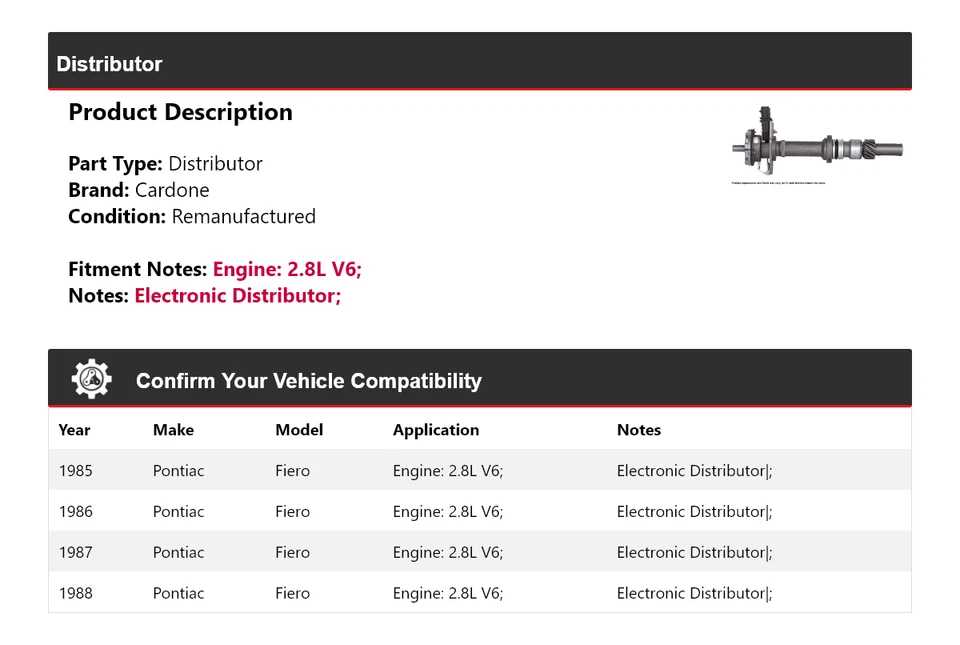Screen dimensions: 960x645
Task: Click the gear icon beside Confirm Your Vehicle Compatibility
Action: [x=91, y=379]
